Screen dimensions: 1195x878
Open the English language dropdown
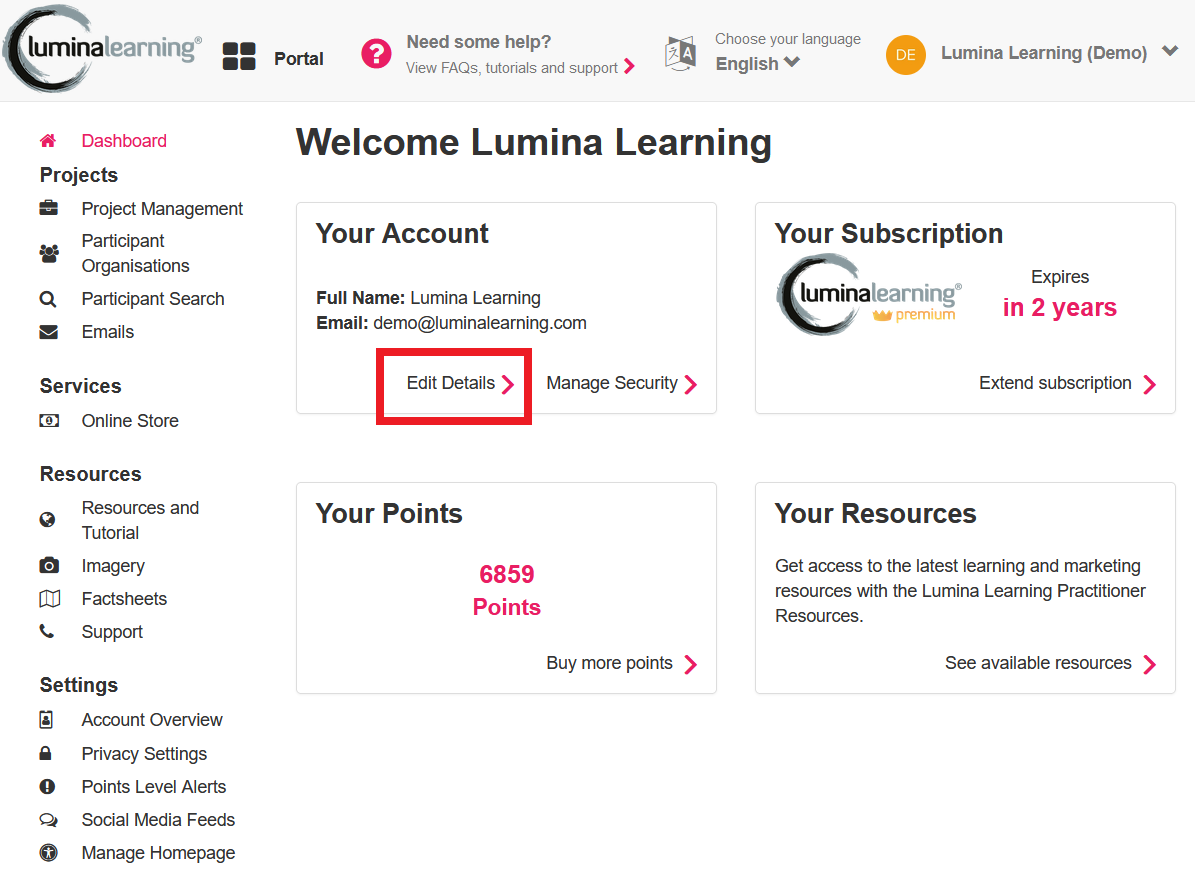(758, 63)
